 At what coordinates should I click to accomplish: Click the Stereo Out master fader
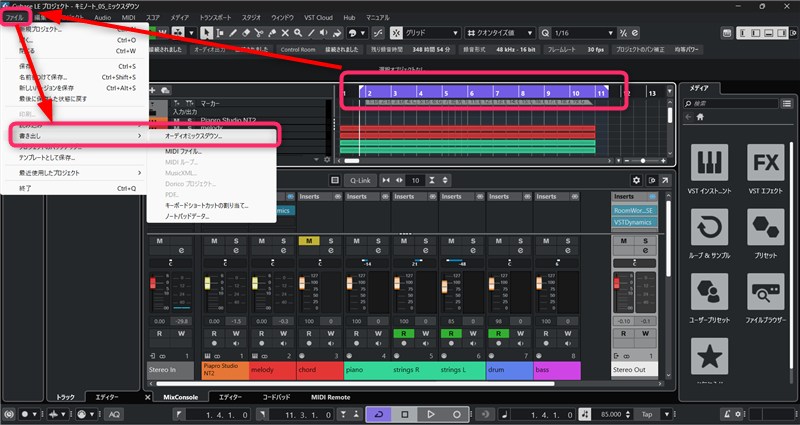[616, 282]
